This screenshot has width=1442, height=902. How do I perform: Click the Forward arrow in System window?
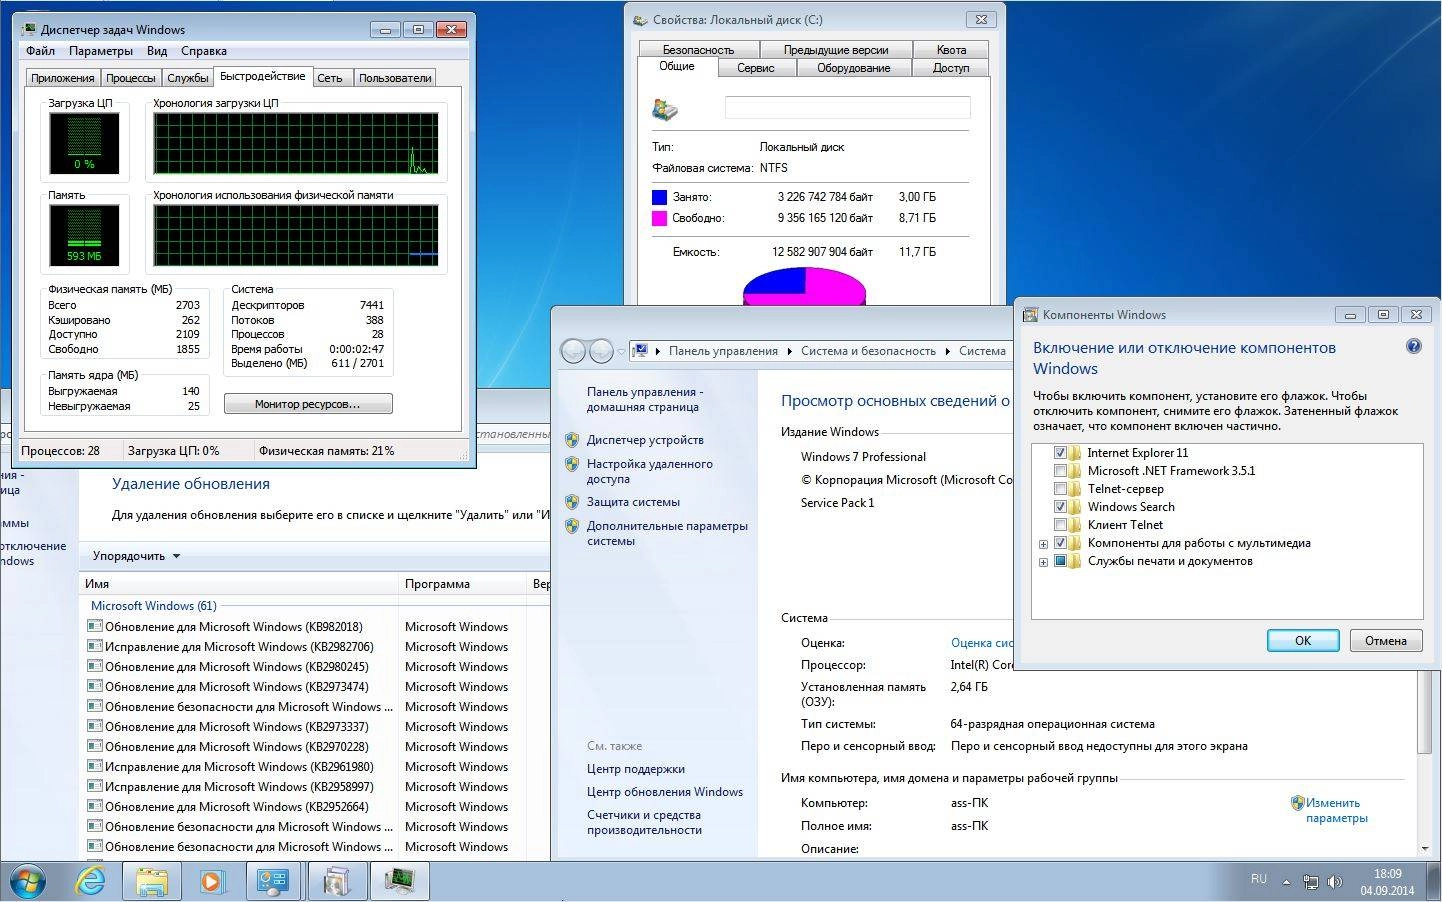click(x=601, y=351)
